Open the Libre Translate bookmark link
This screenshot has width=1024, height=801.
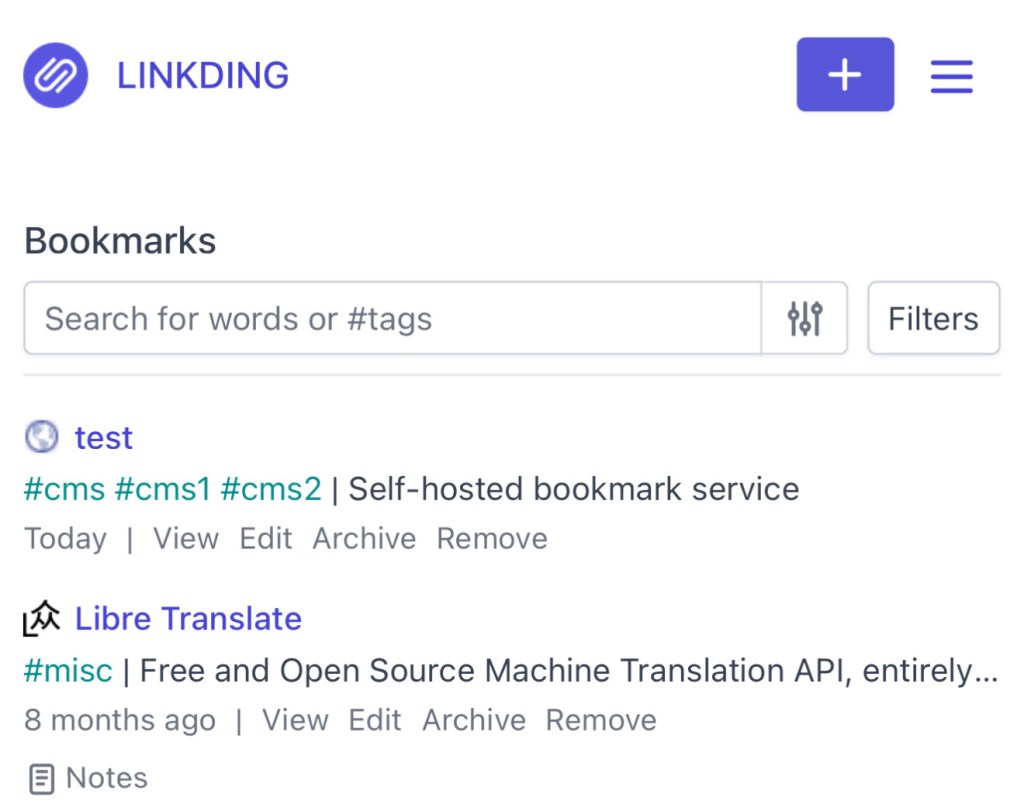pyautogui.click(x=188, y=619)
